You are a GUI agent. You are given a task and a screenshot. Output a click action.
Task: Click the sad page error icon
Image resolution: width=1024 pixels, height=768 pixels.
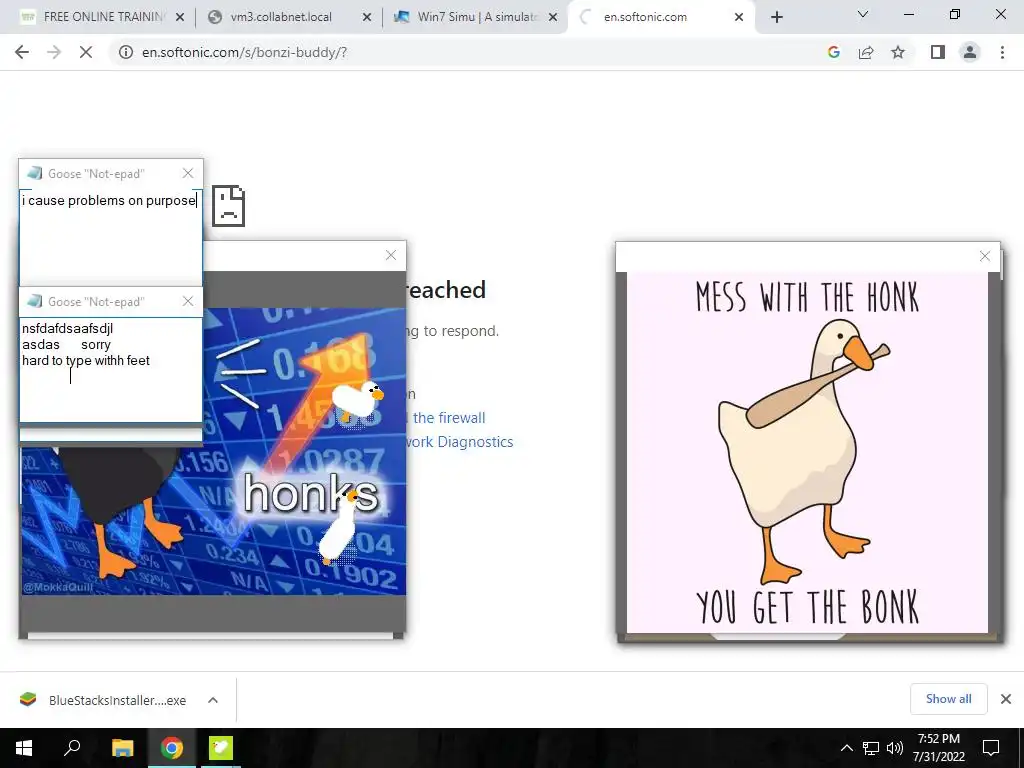pos(229,206)
